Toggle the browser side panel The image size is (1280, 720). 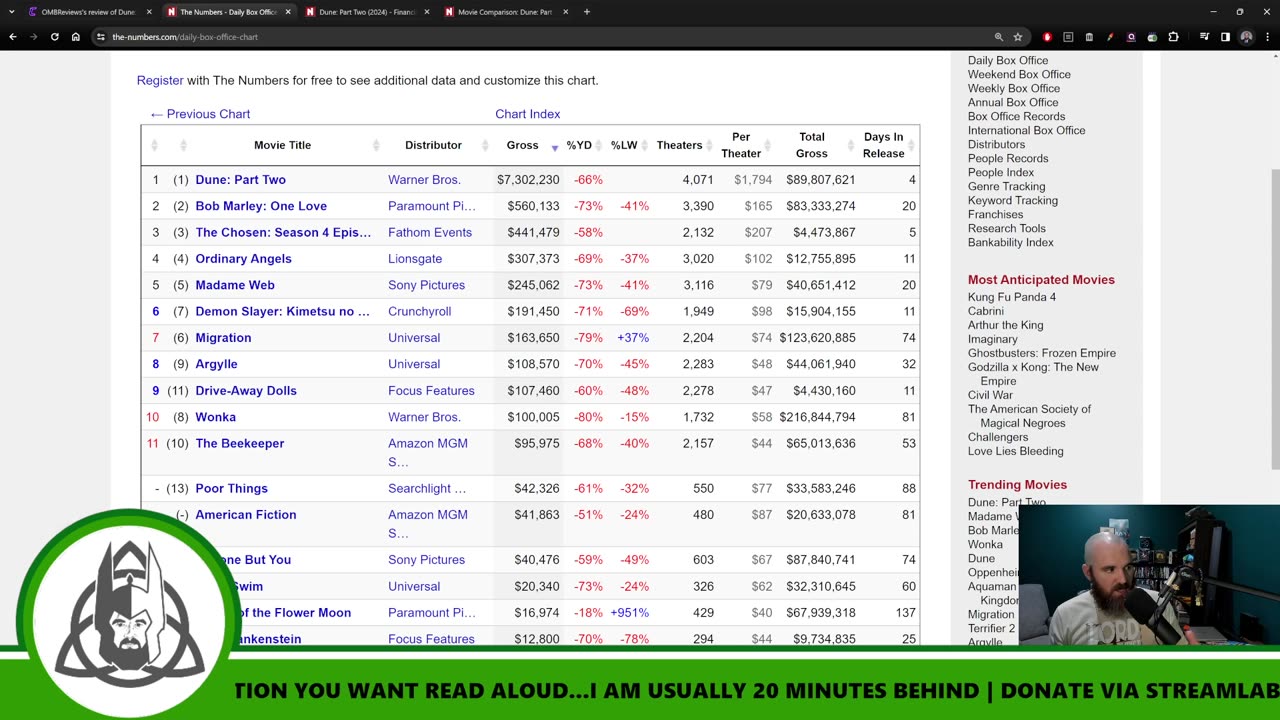1225,37
